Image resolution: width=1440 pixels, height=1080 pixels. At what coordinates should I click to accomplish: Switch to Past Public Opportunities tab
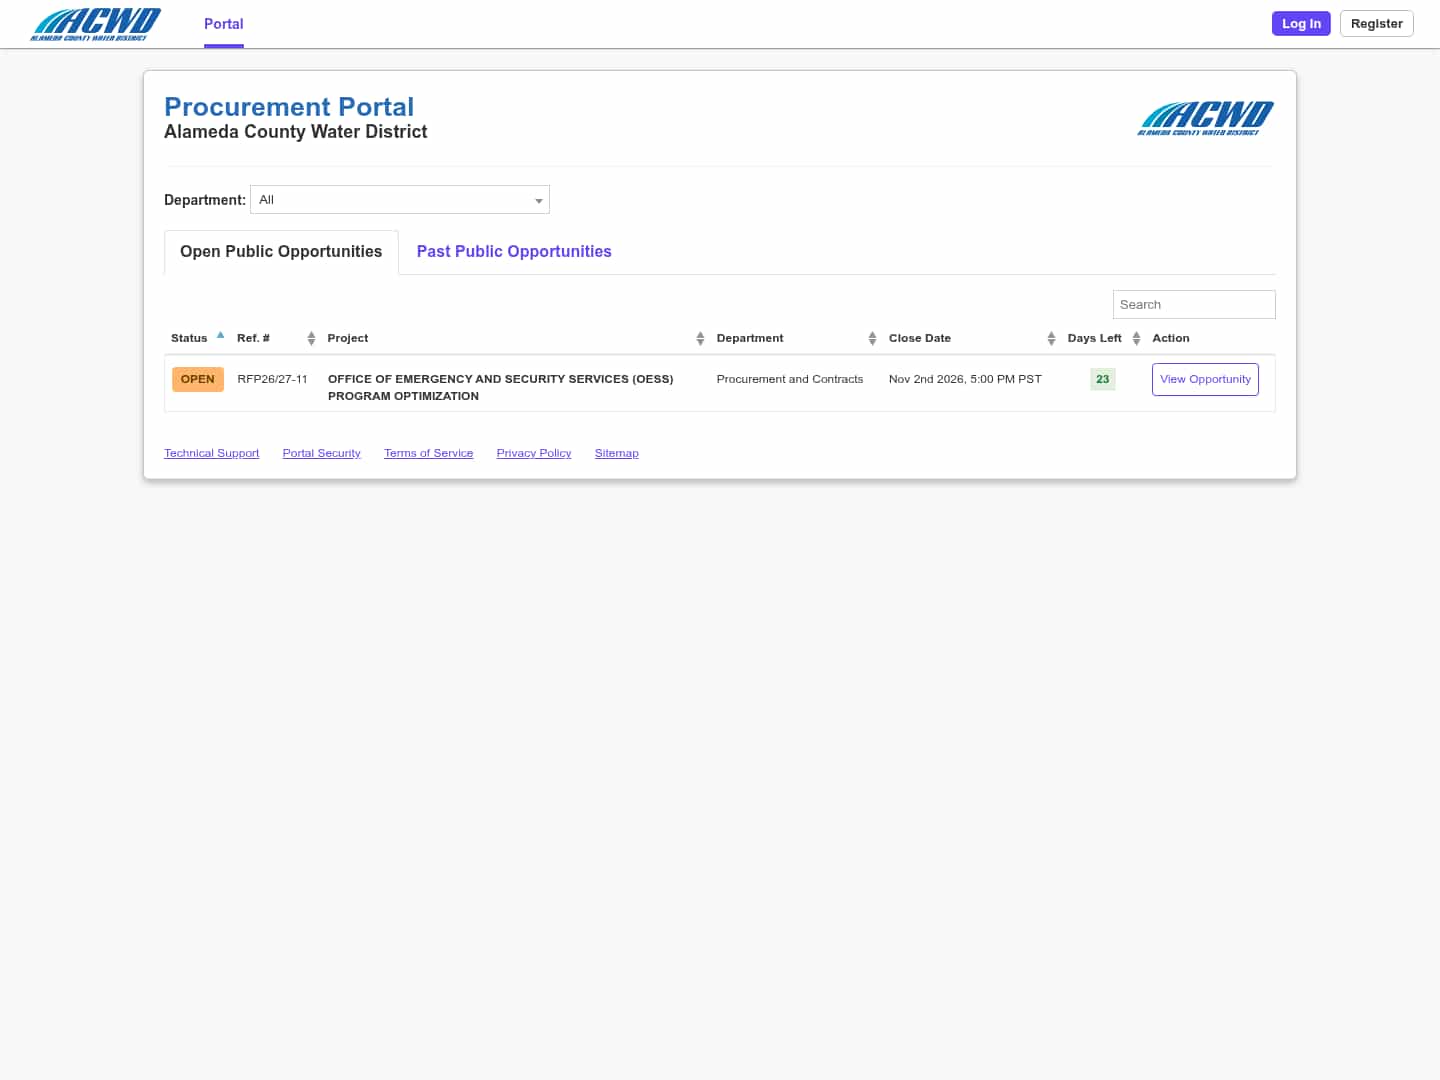coord(514,252)
